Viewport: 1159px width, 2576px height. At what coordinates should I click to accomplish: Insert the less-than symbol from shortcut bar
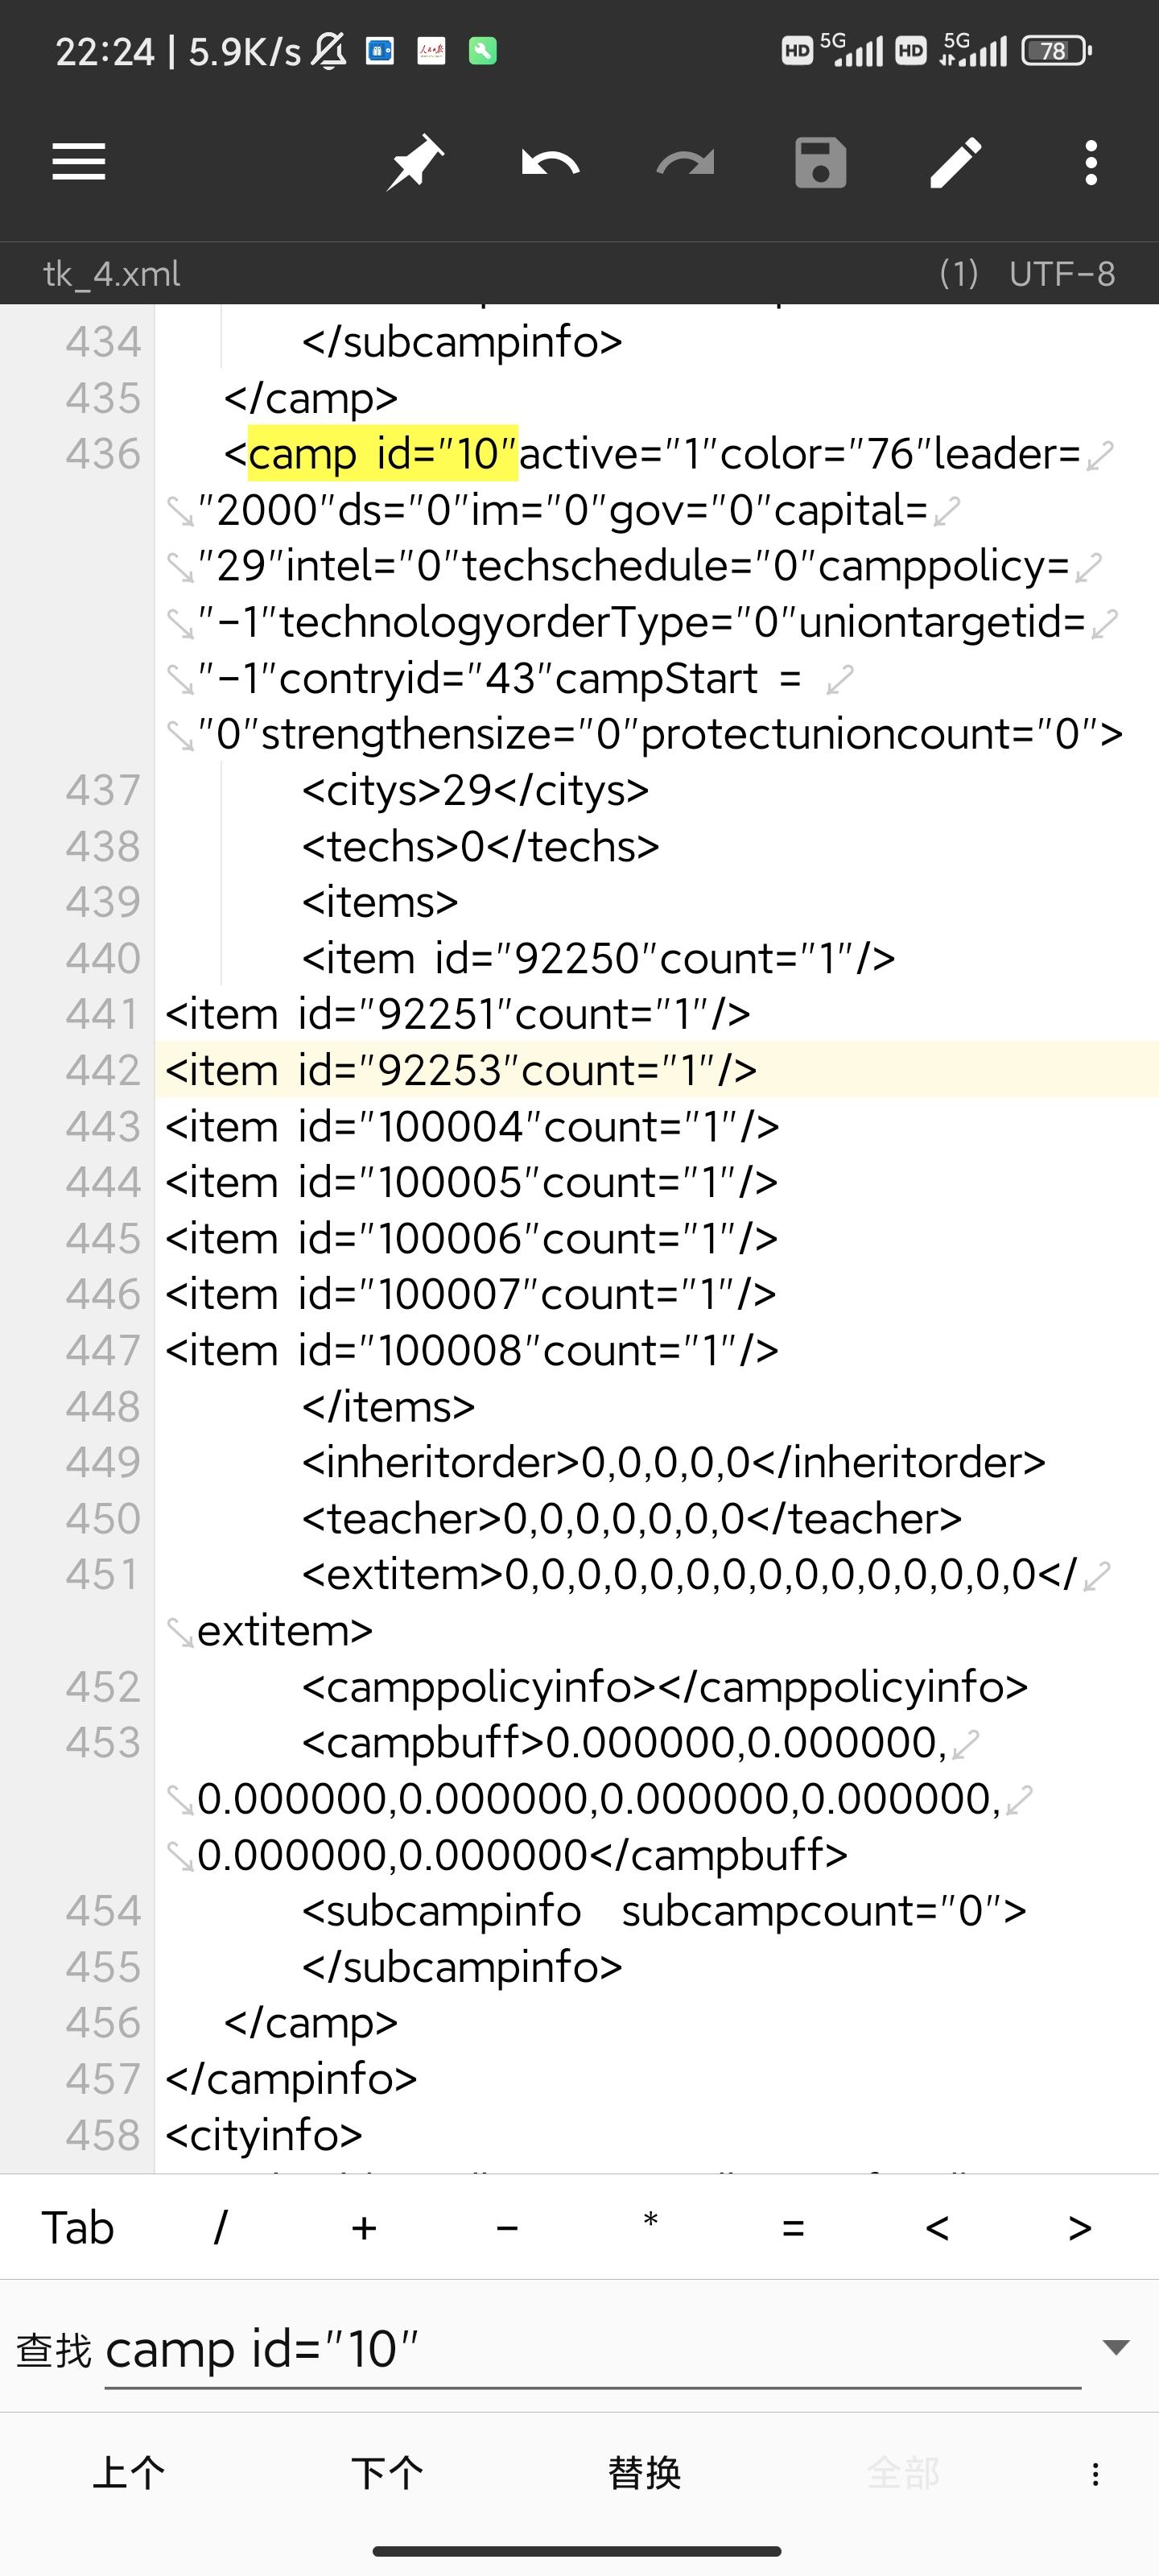tap(937, 2228)
